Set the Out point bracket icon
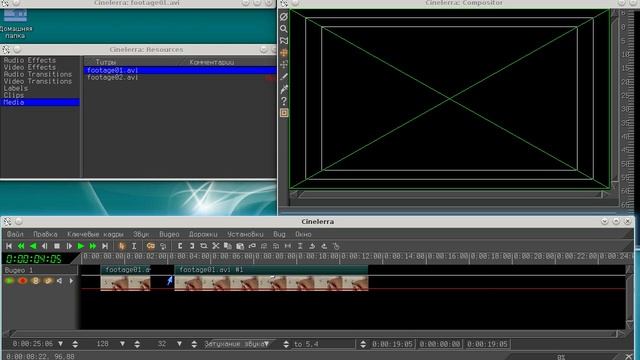This screenshot has height=360, width=640. 191,246
